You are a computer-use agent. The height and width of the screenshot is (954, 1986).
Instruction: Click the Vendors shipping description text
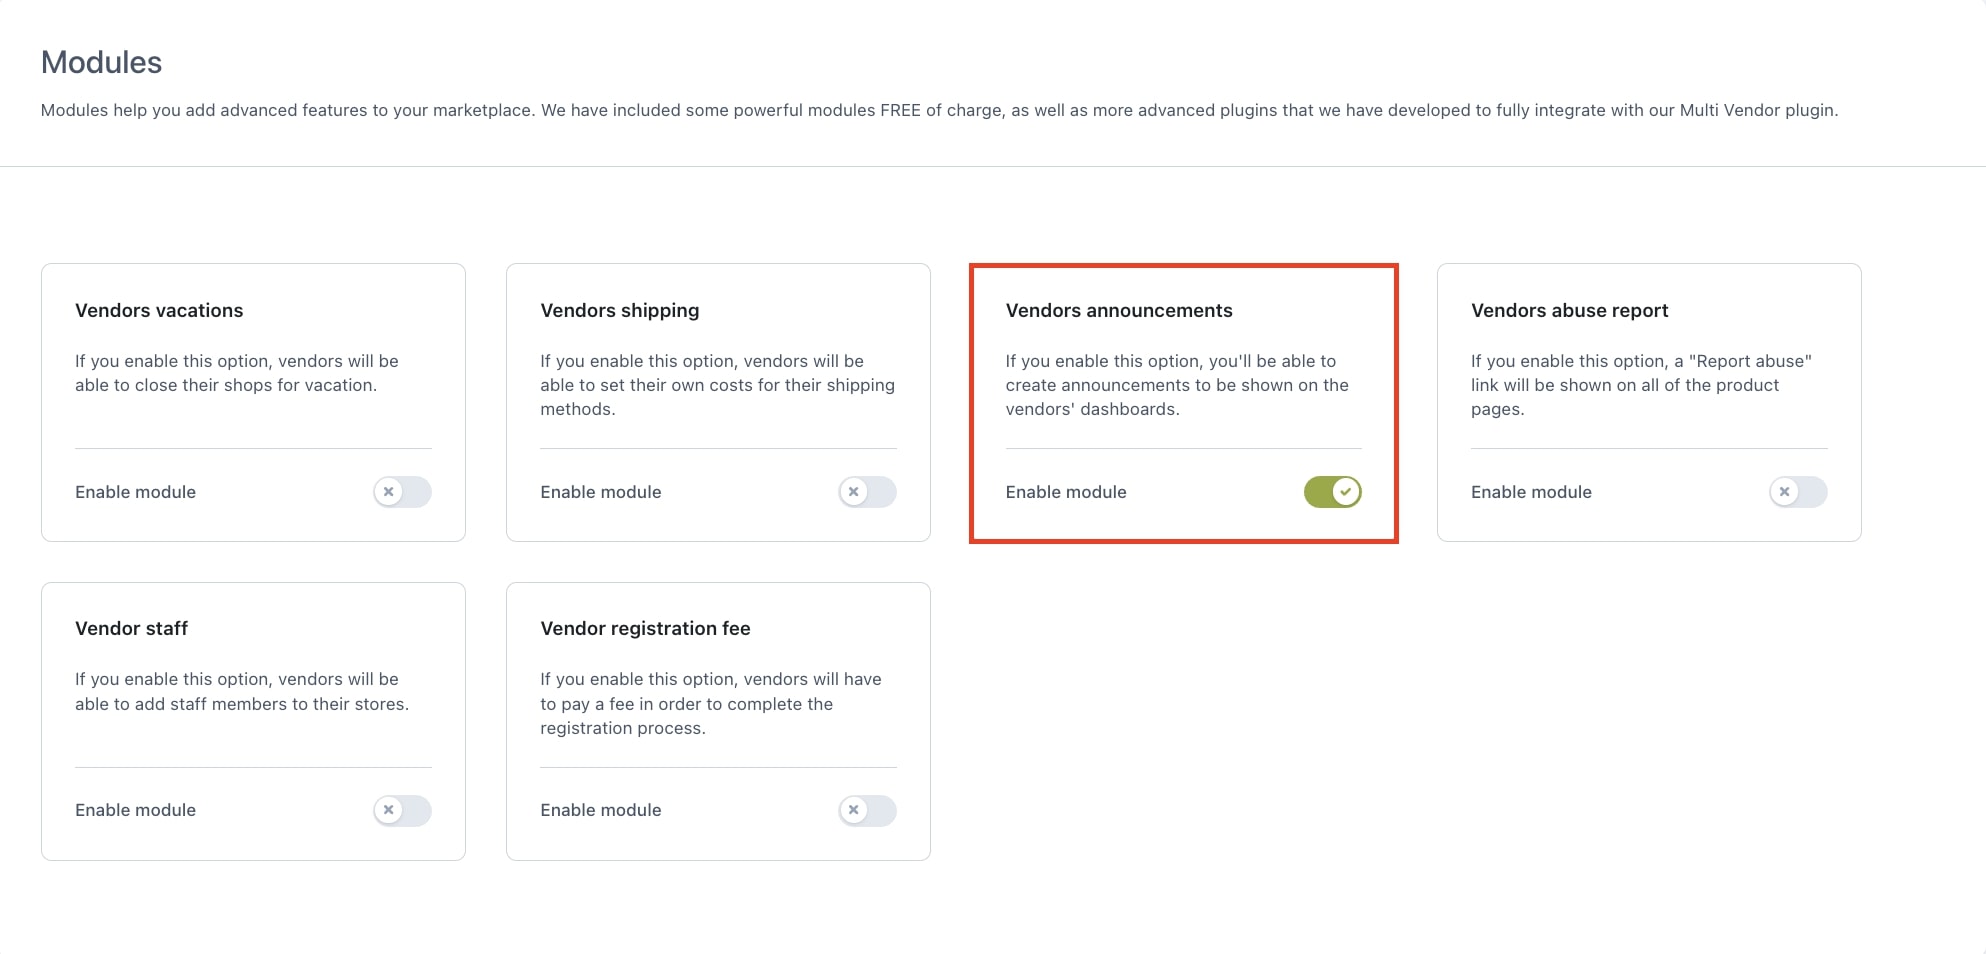coord(718,385)
